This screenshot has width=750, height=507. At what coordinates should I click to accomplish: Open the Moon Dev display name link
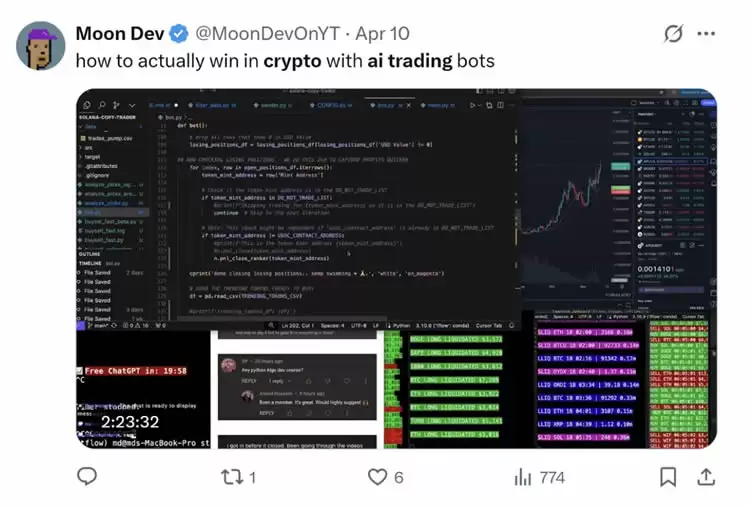pos(120,33)
